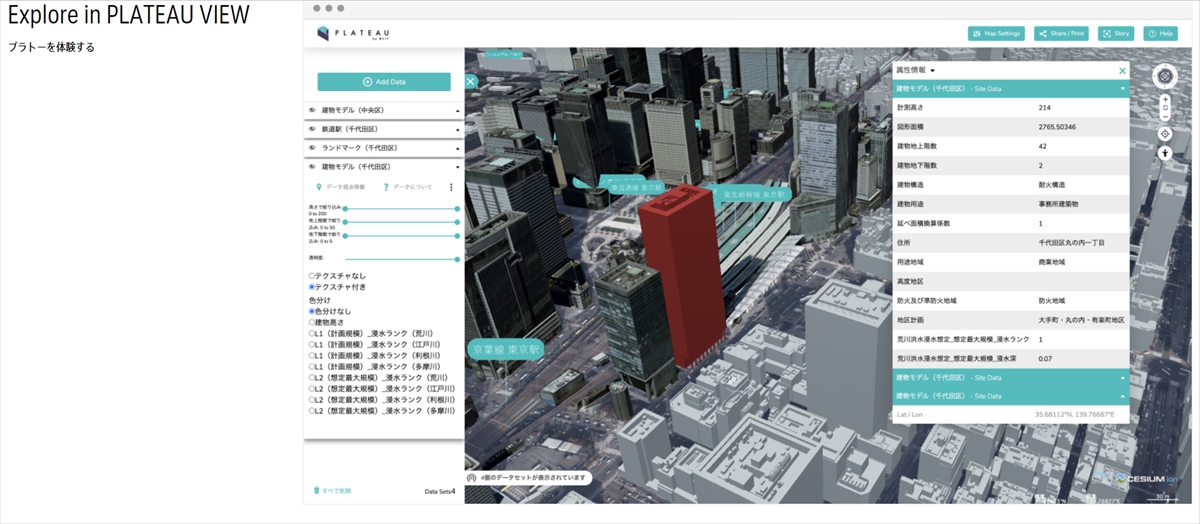Close the 属性情報 attribute panel
The image size is (1200, 524).
(x=1122, y=71)
